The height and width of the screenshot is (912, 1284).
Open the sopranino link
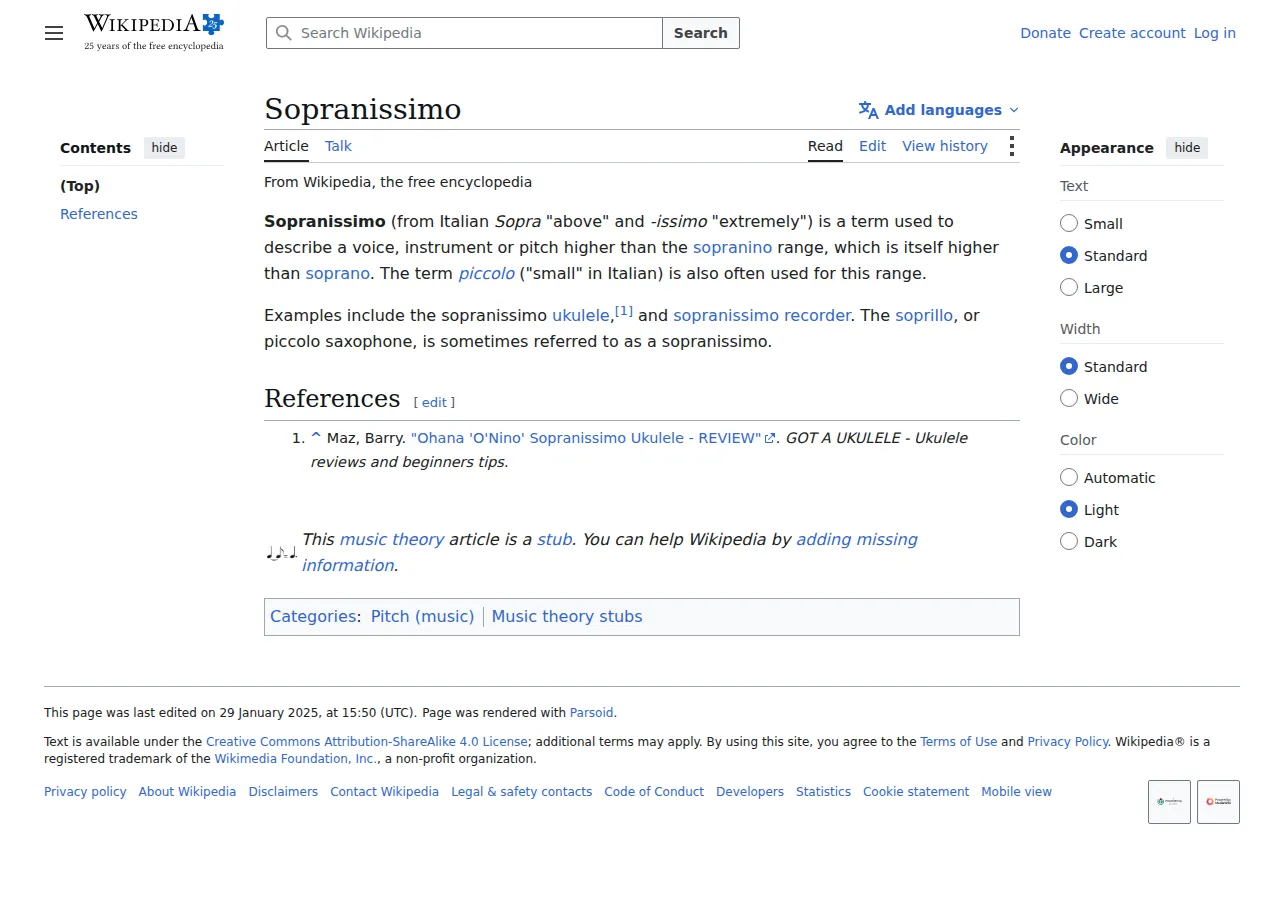point(732,247)
